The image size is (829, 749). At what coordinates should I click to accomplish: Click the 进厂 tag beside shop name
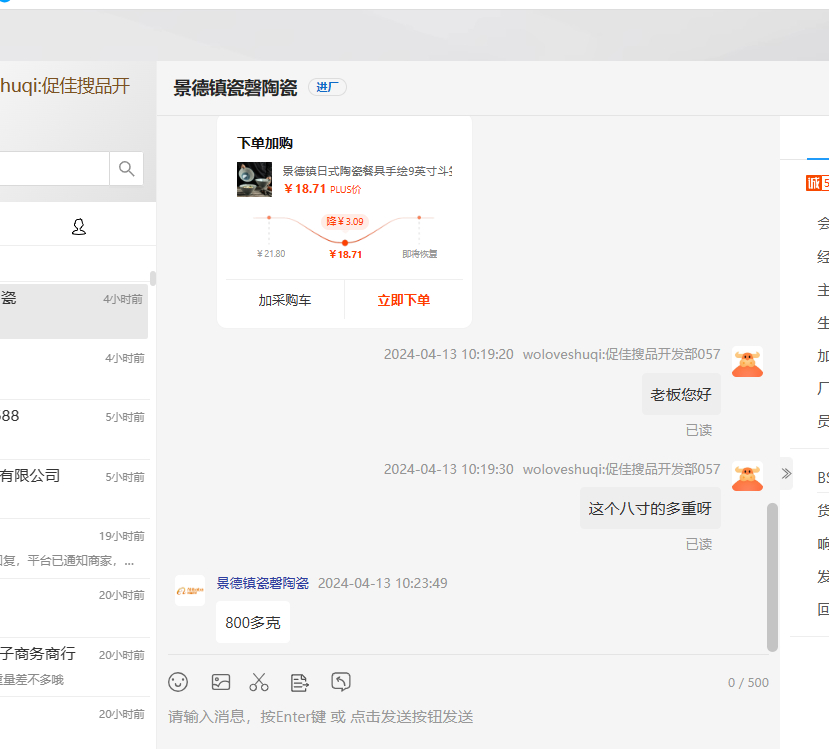pyautogui.click(x=327, y=87)
